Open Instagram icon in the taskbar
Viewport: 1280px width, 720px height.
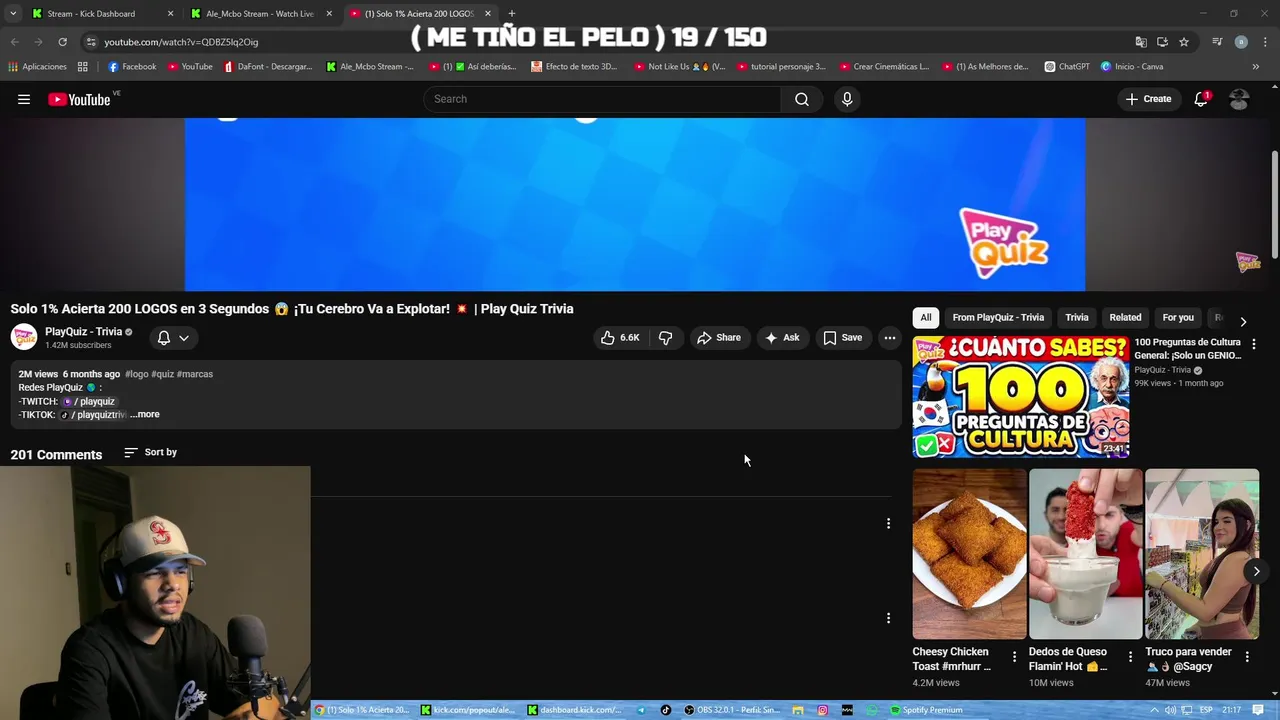(x=822, y=710)
